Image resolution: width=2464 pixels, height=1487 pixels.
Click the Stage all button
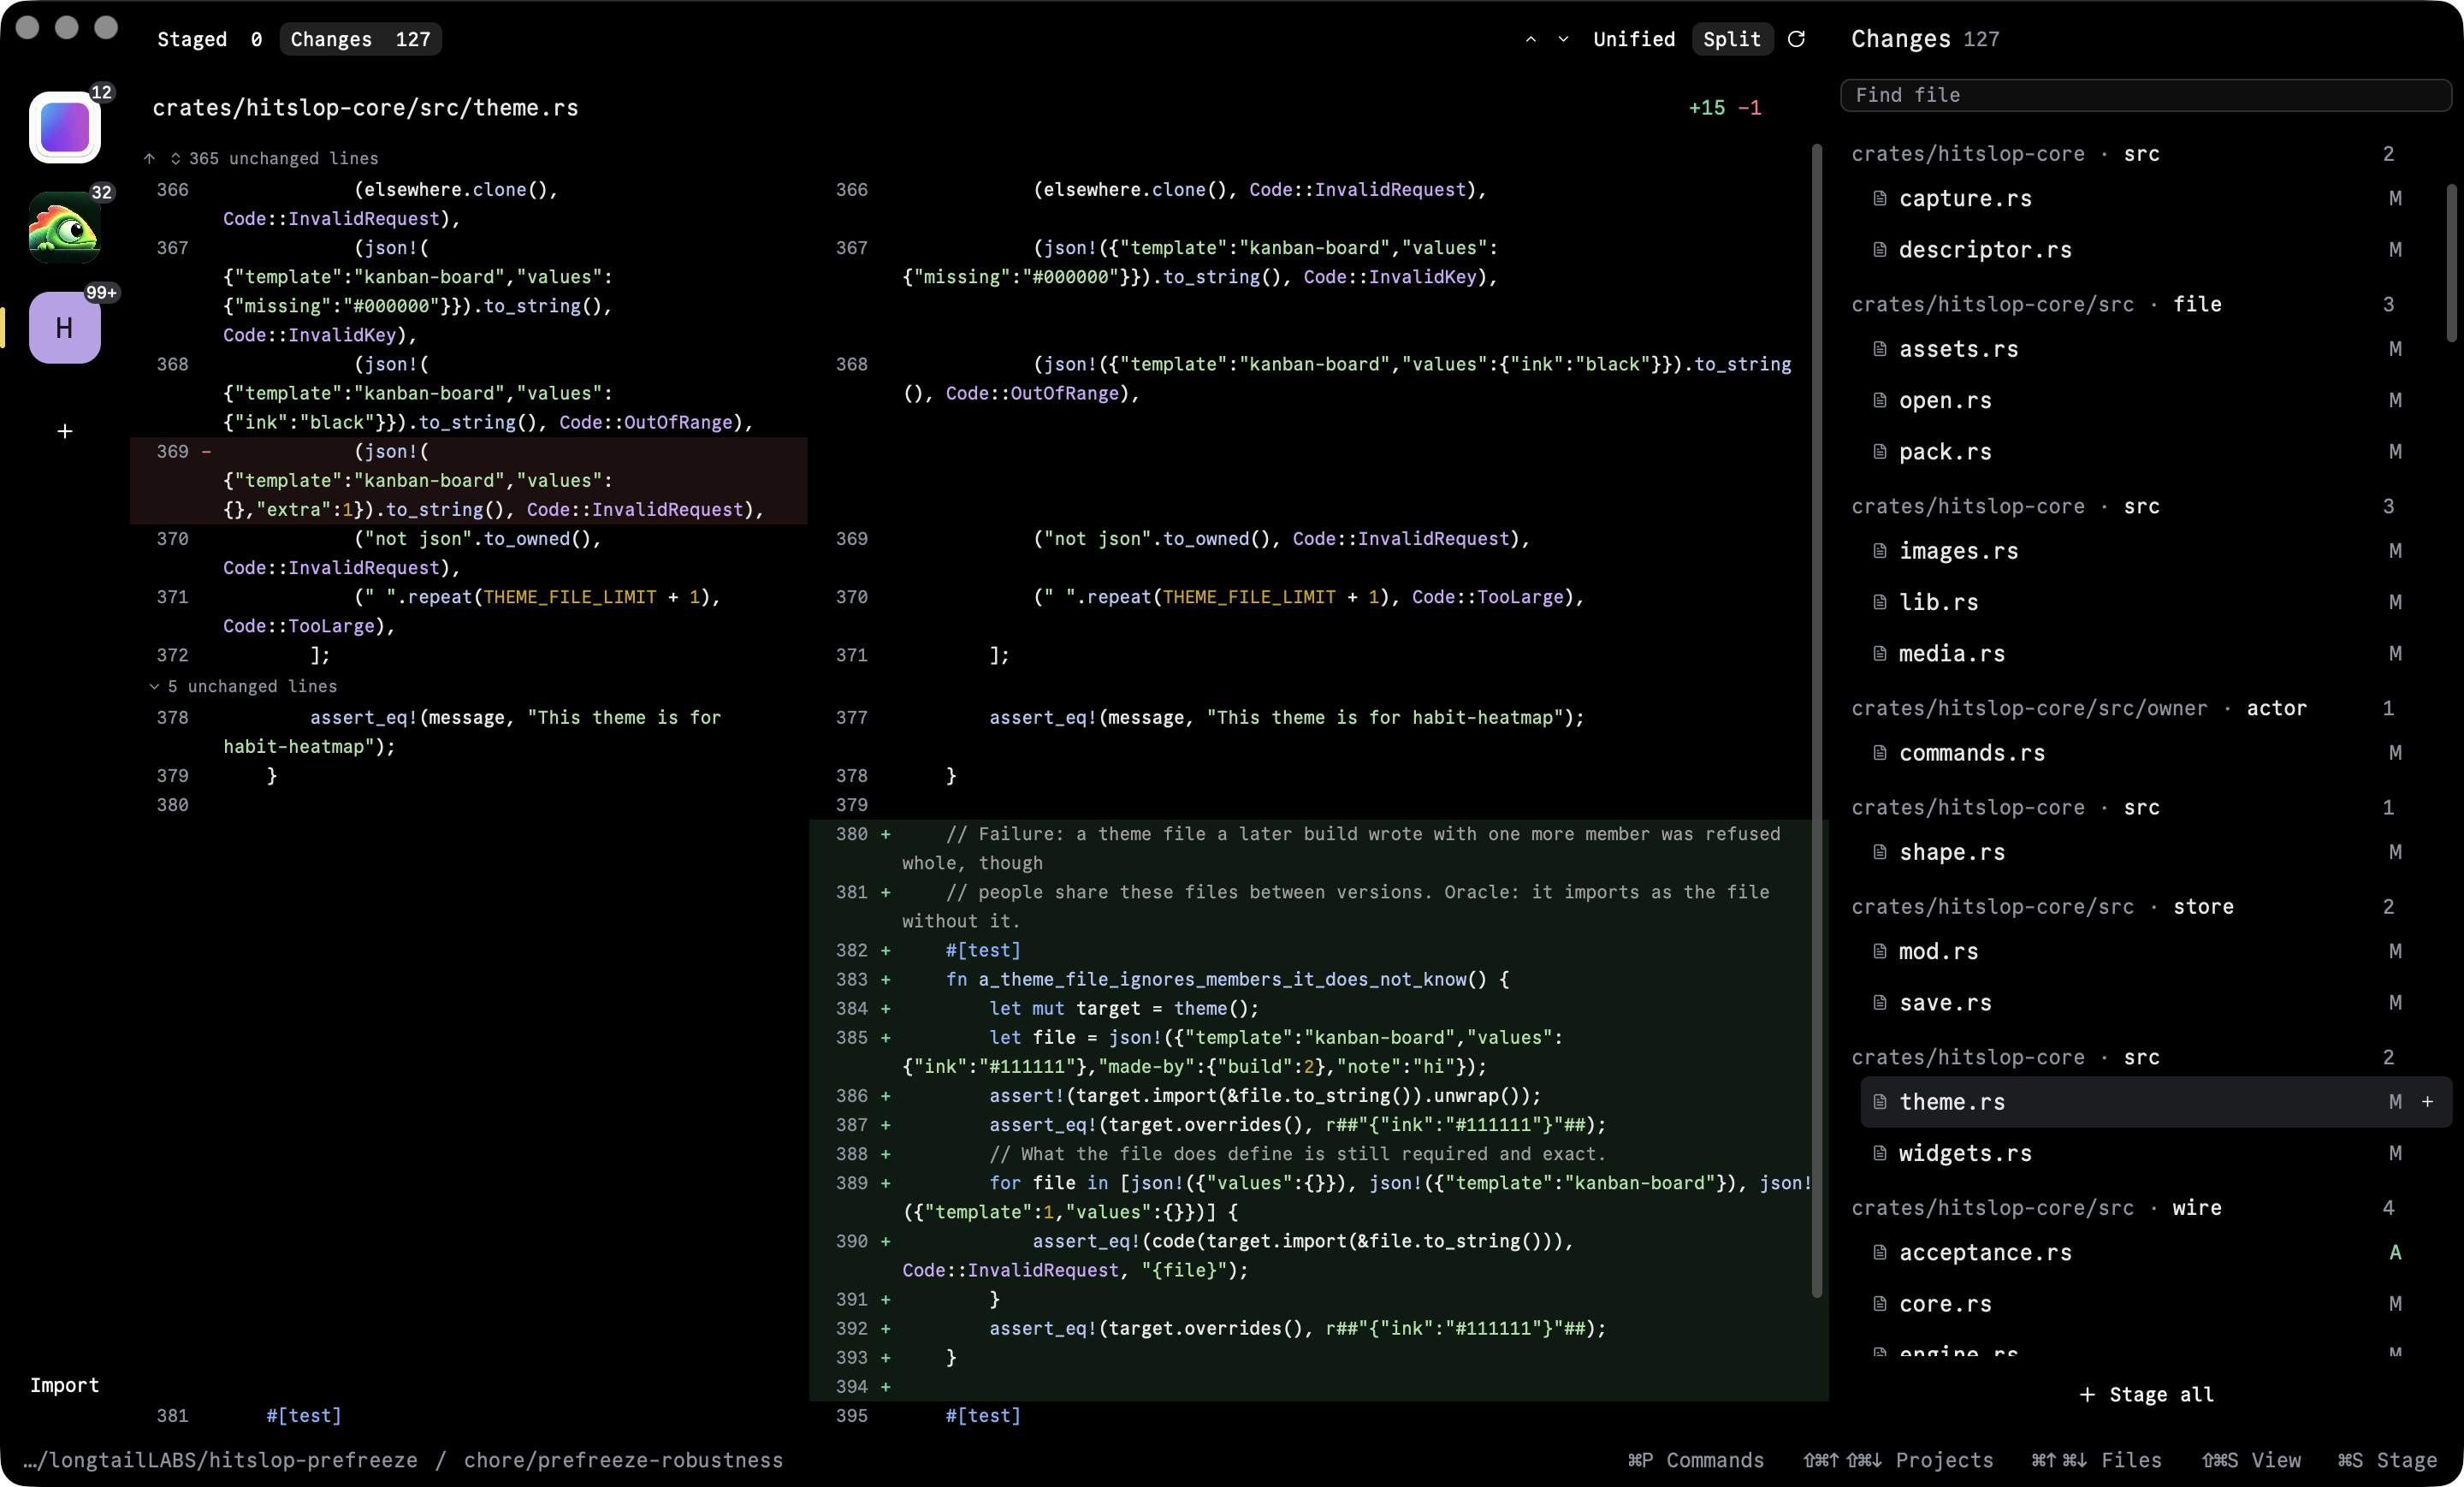pos(2147,1395)
